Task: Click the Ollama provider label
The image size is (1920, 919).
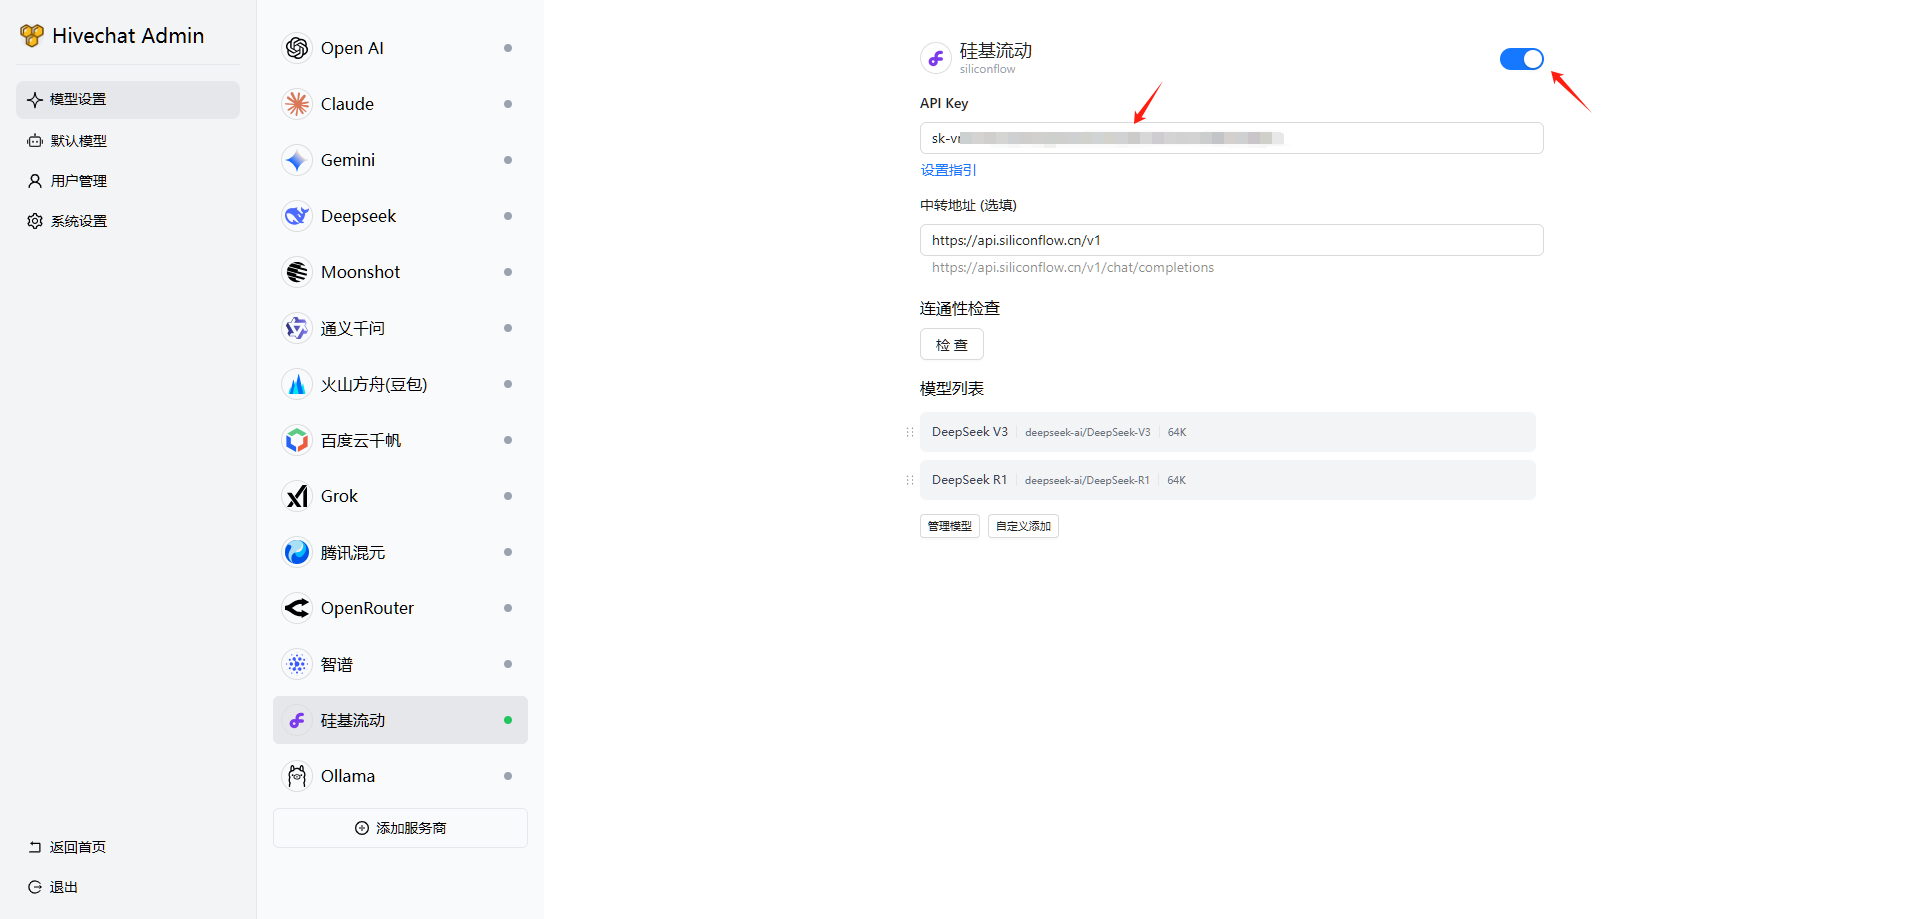Action: tap(348, 776)
